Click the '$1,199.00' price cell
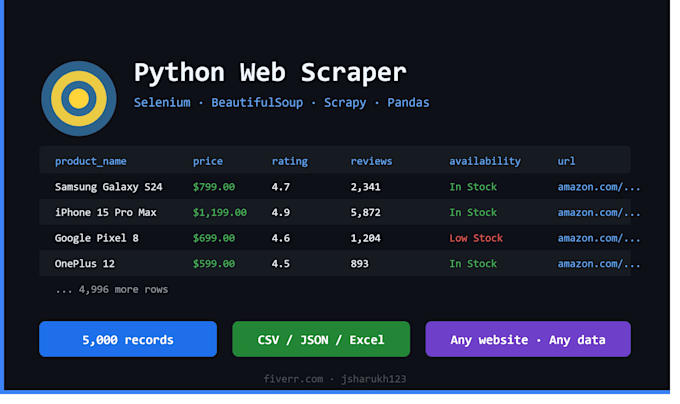680x404 pixels. (220, 212)
